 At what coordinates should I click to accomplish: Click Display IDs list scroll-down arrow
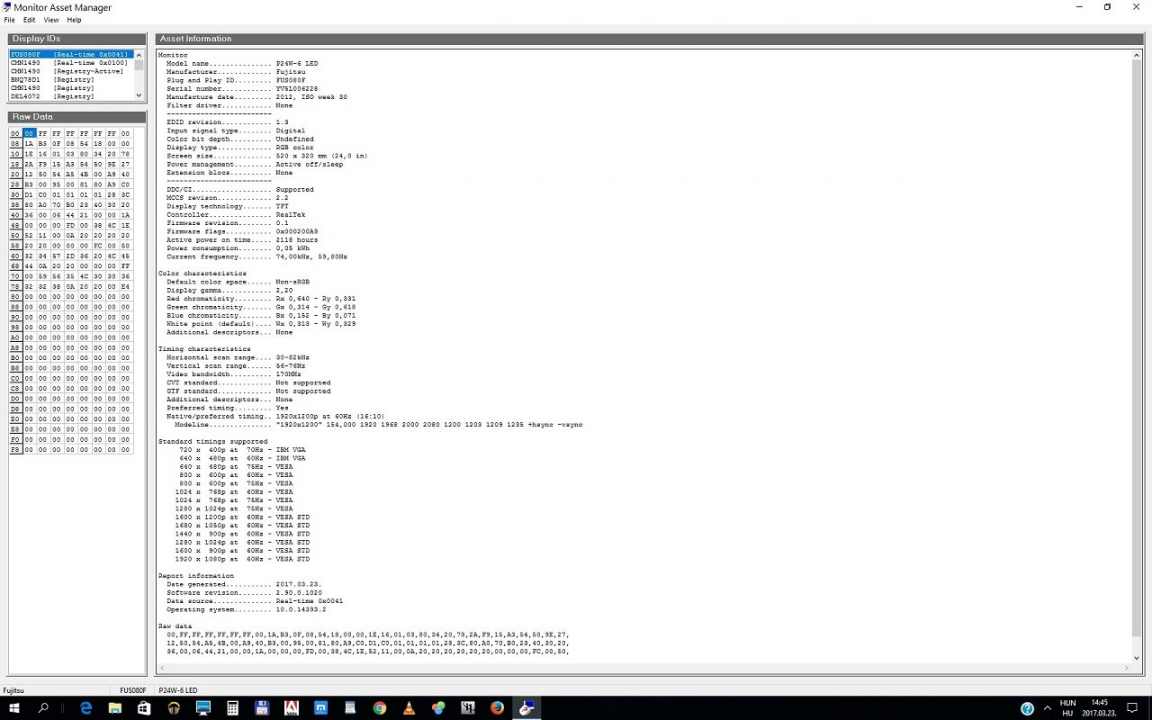(139, 96)
